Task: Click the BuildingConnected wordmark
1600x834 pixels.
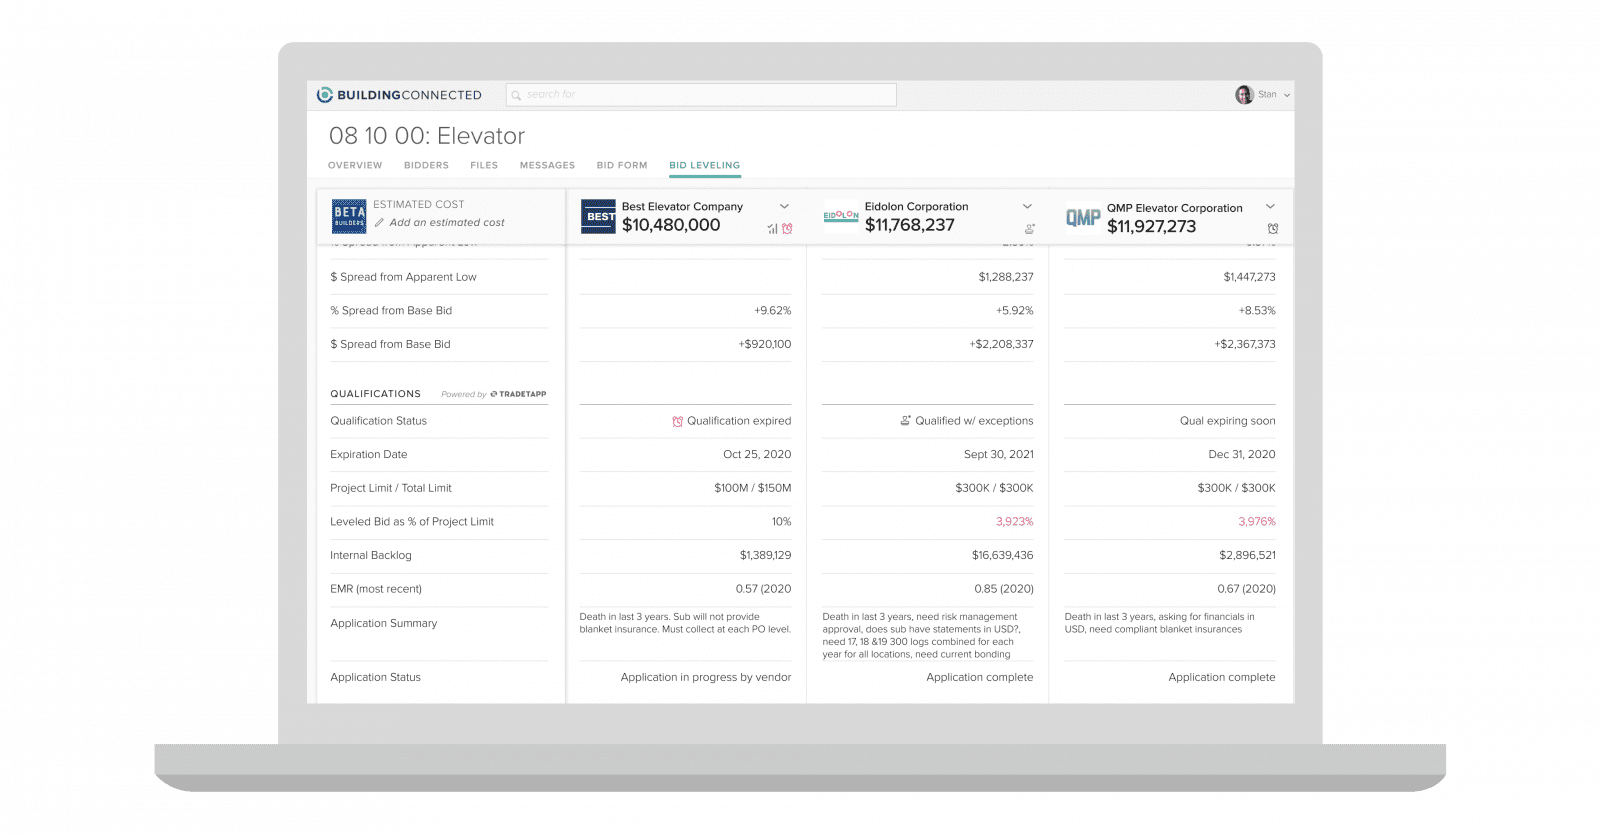Action: coord(409,95)
